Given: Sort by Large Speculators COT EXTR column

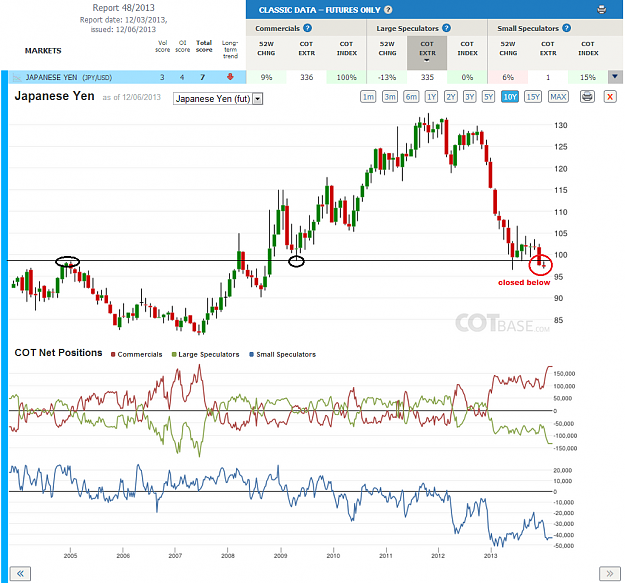Looking at the screenshot, I should tap(427, 52).
